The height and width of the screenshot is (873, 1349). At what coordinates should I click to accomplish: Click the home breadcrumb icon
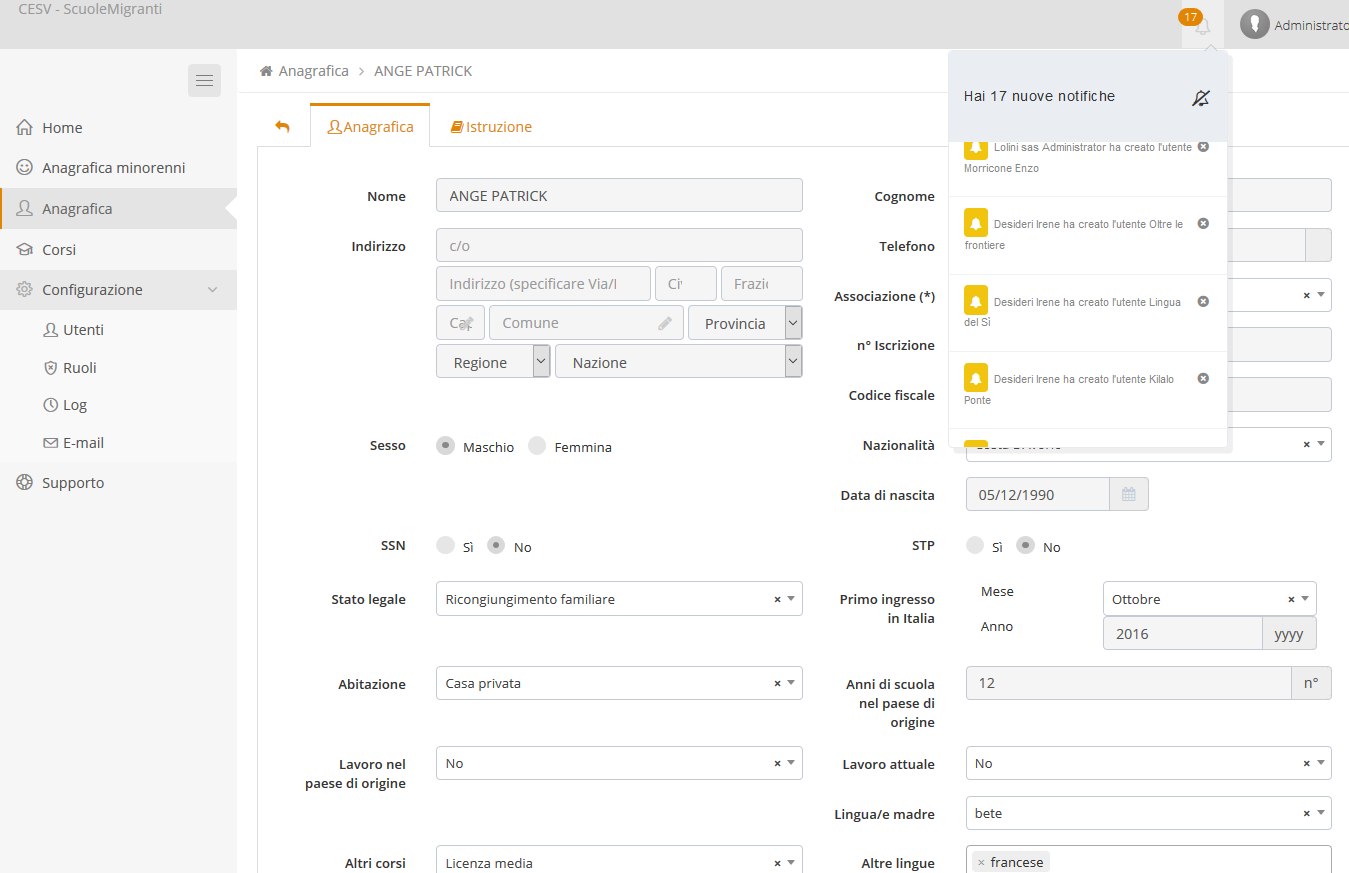(x=266, y=71)
